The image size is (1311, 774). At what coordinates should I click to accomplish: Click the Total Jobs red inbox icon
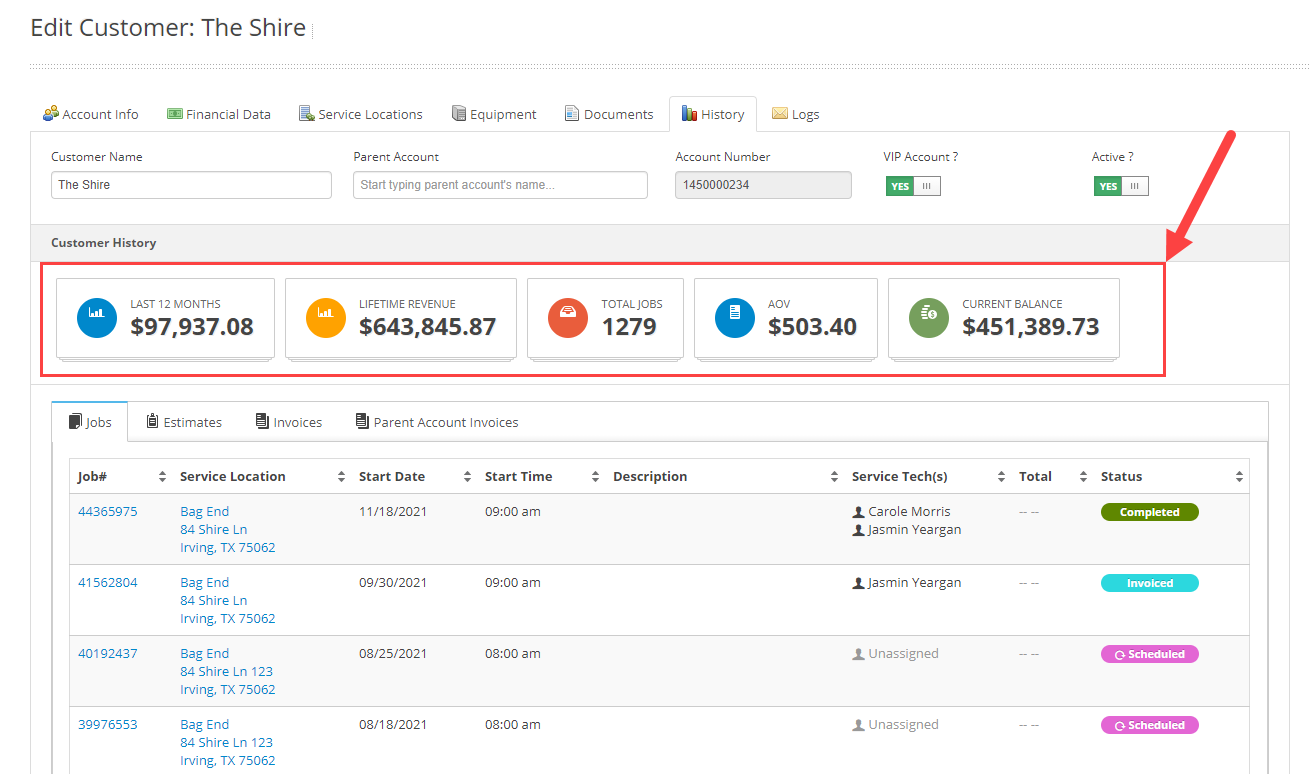[568, 318]
